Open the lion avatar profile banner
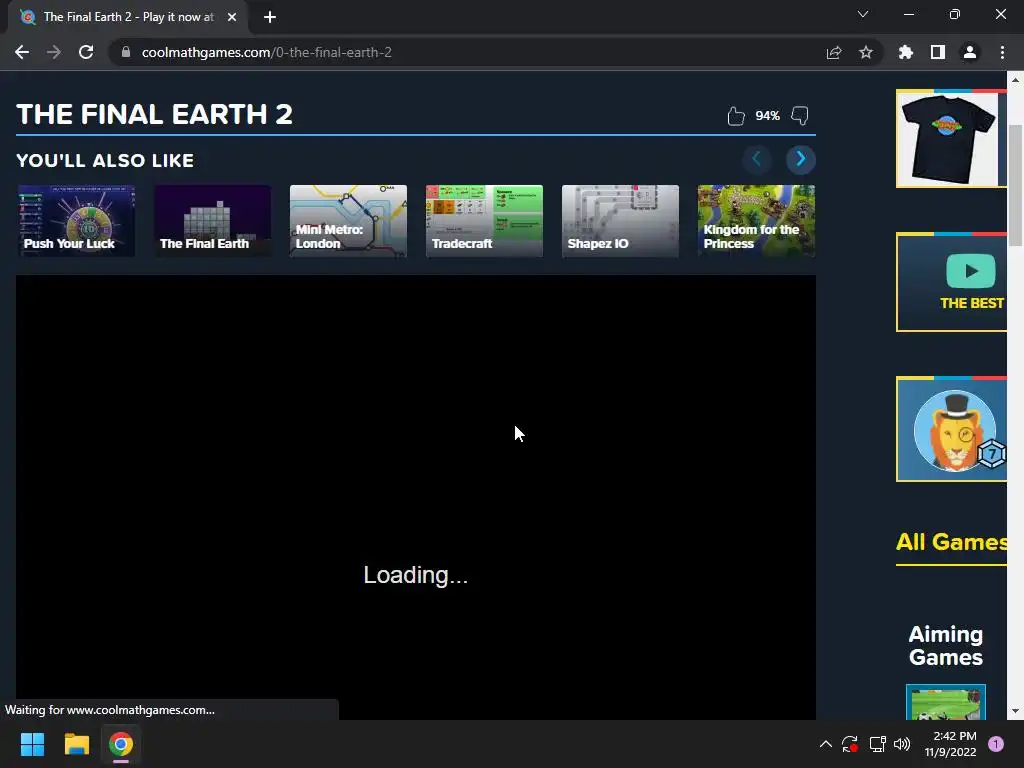 click(x=952, y=429)
